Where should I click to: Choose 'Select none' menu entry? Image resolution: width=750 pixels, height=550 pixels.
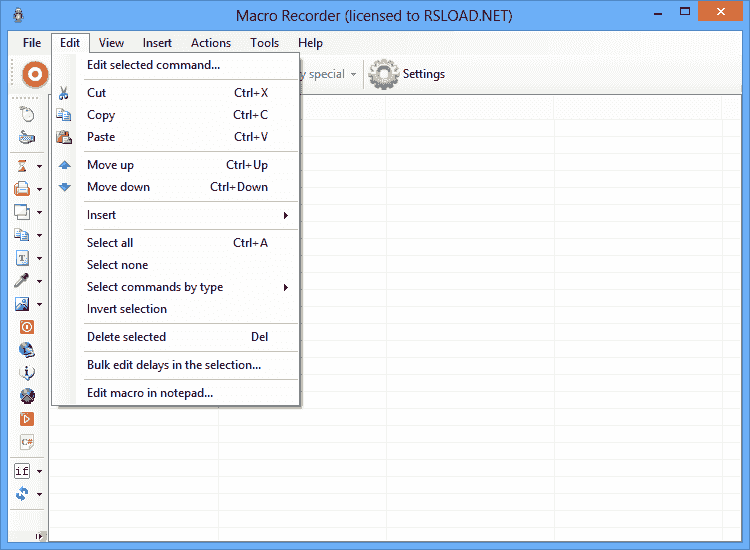pyautogui.click(x=176, y=265)
